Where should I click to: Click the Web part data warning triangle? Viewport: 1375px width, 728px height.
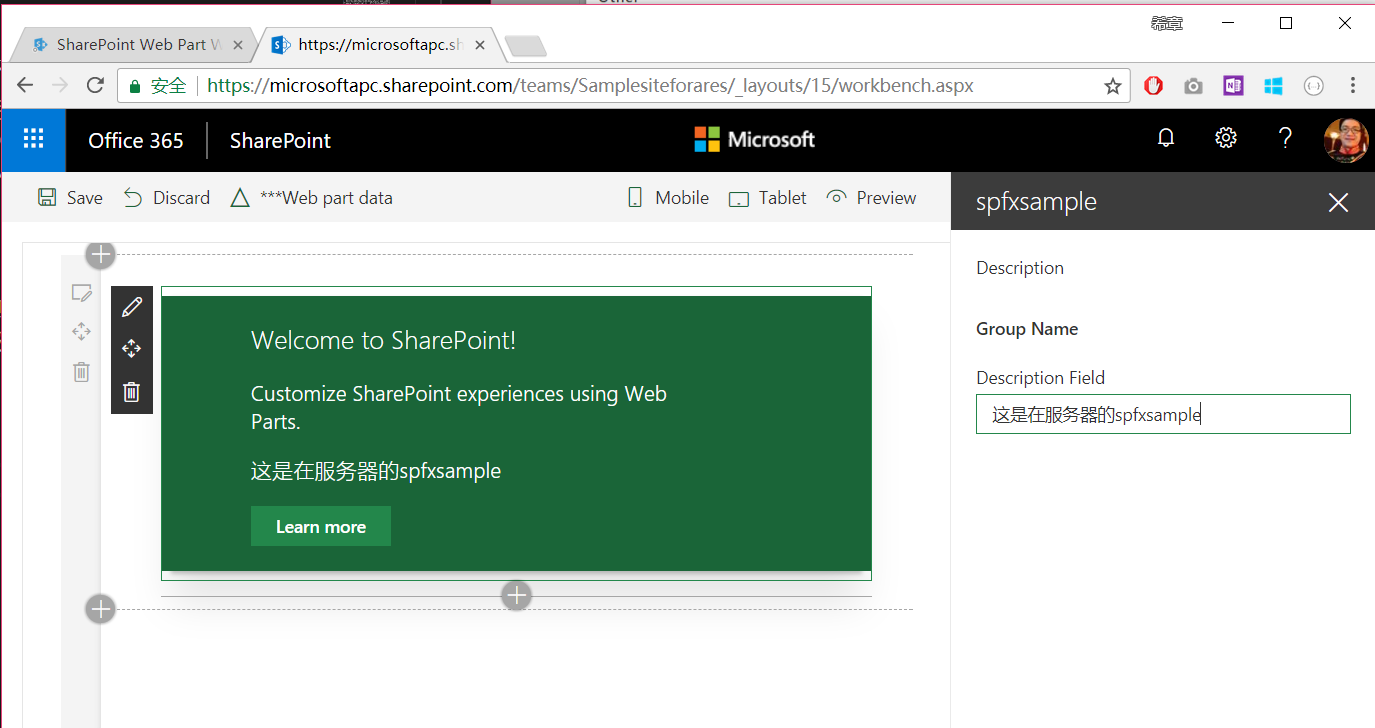239,197
